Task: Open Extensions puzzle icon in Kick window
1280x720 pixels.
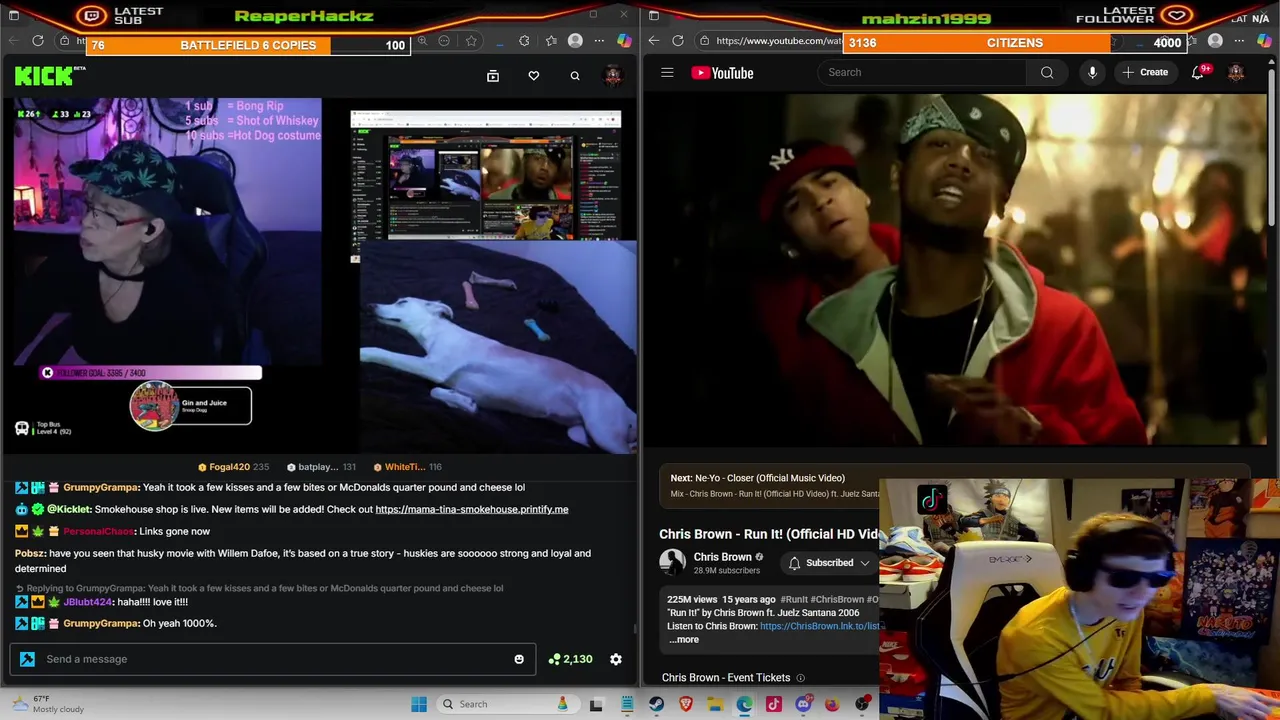Action: (524, 41)
